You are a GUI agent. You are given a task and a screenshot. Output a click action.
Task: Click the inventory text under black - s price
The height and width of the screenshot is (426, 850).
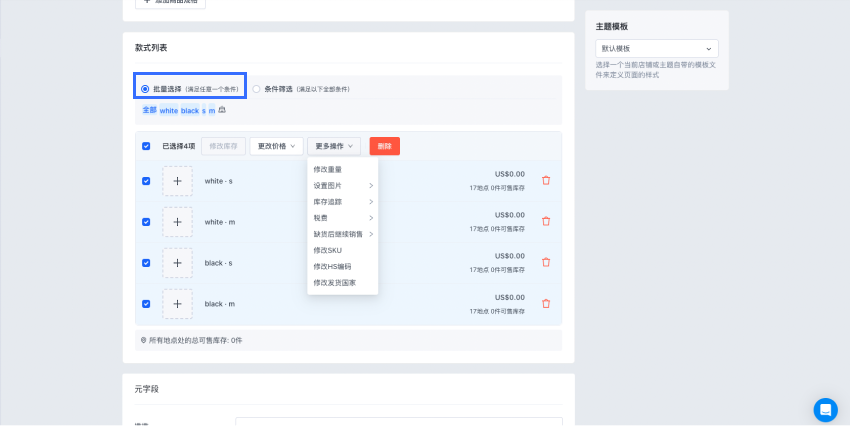tap(497, 270)
